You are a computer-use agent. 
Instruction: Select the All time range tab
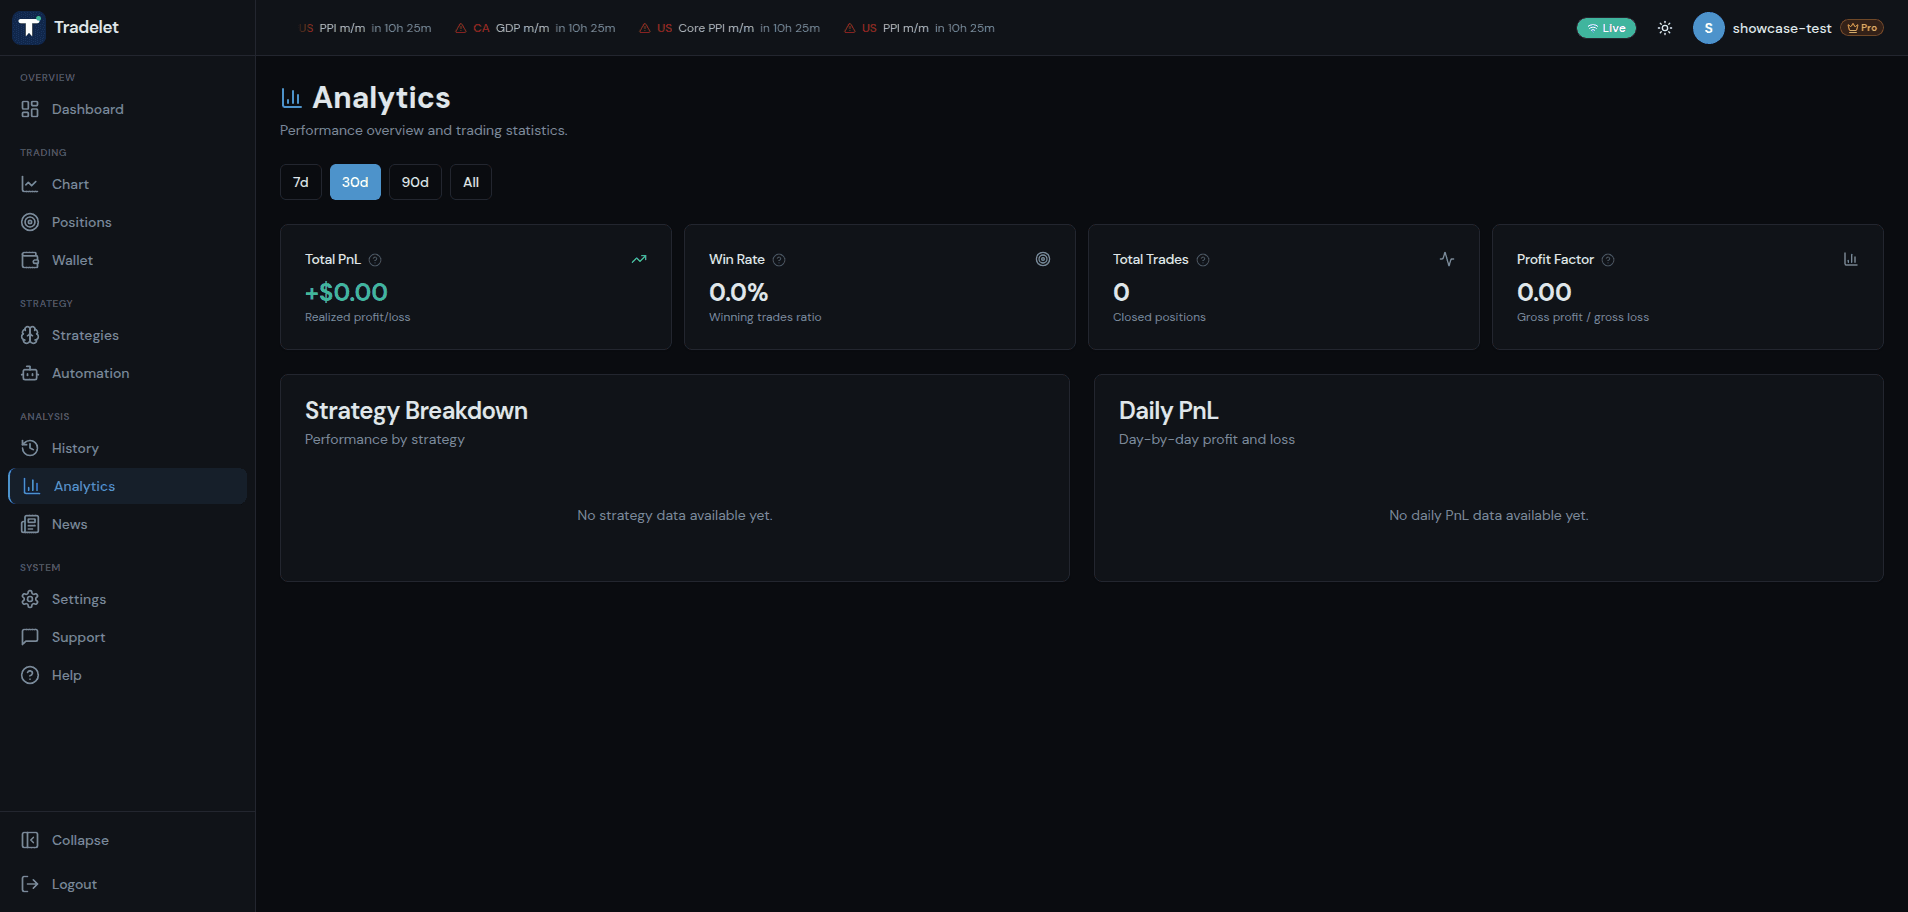pos(470,182)
